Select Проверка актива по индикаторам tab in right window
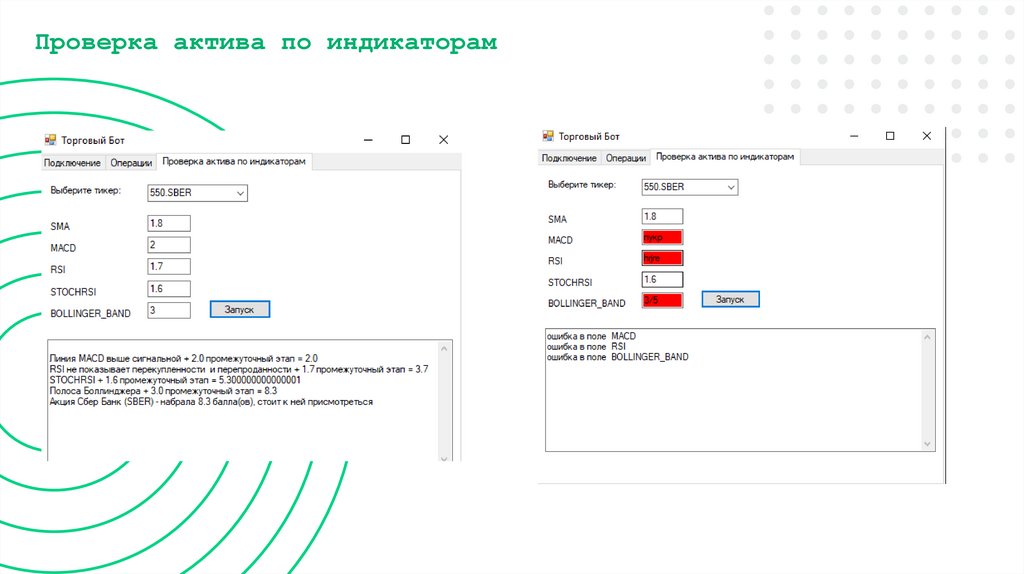Image resolution: width=1024 pixels, height=574 pixels. point(725,157)
